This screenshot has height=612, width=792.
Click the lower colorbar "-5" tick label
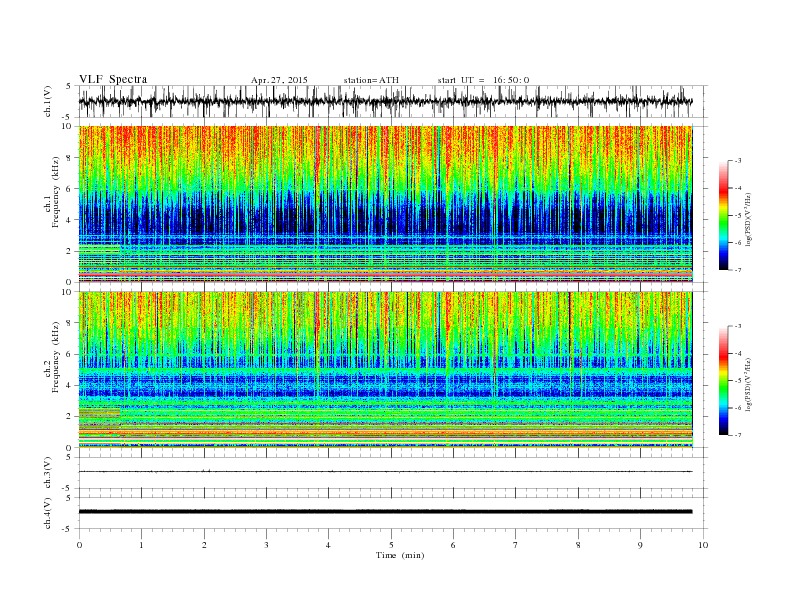point(738,381)
